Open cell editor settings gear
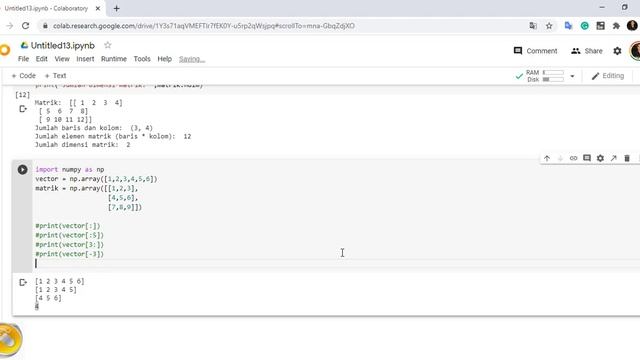The height and width of the screenshot is (360, 640). [600, 158]
